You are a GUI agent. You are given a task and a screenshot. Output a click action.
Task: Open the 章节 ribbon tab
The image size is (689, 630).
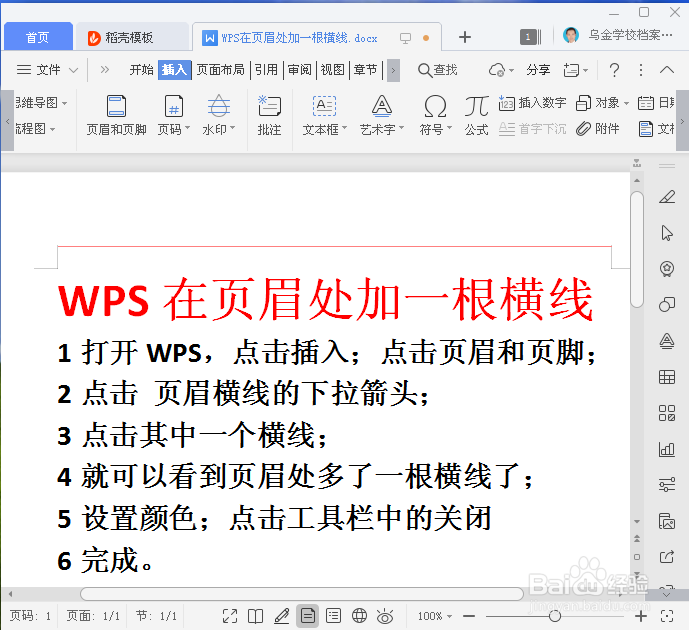click(366, 70)
